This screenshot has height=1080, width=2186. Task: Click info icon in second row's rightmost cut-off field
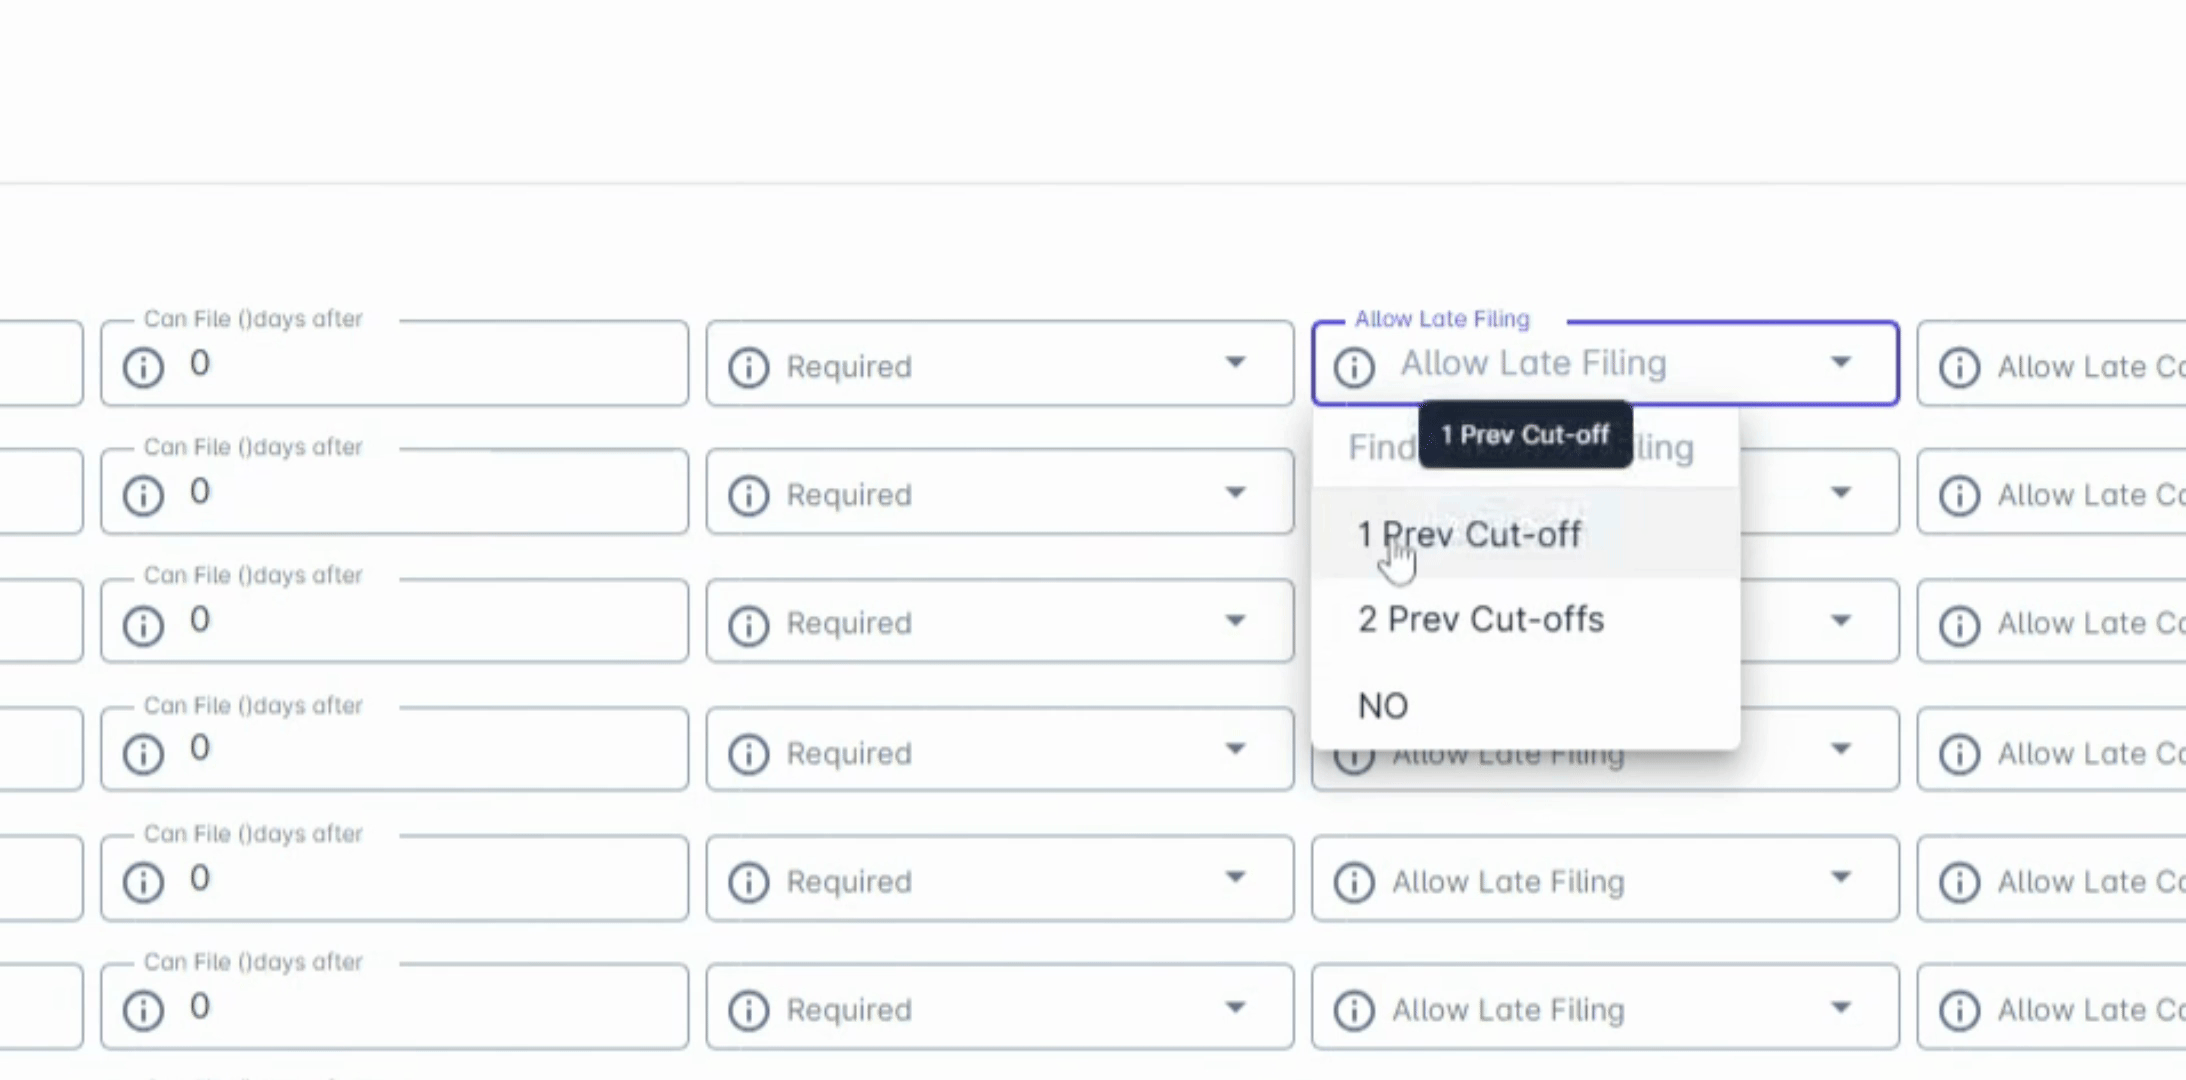coord(1959,495)
